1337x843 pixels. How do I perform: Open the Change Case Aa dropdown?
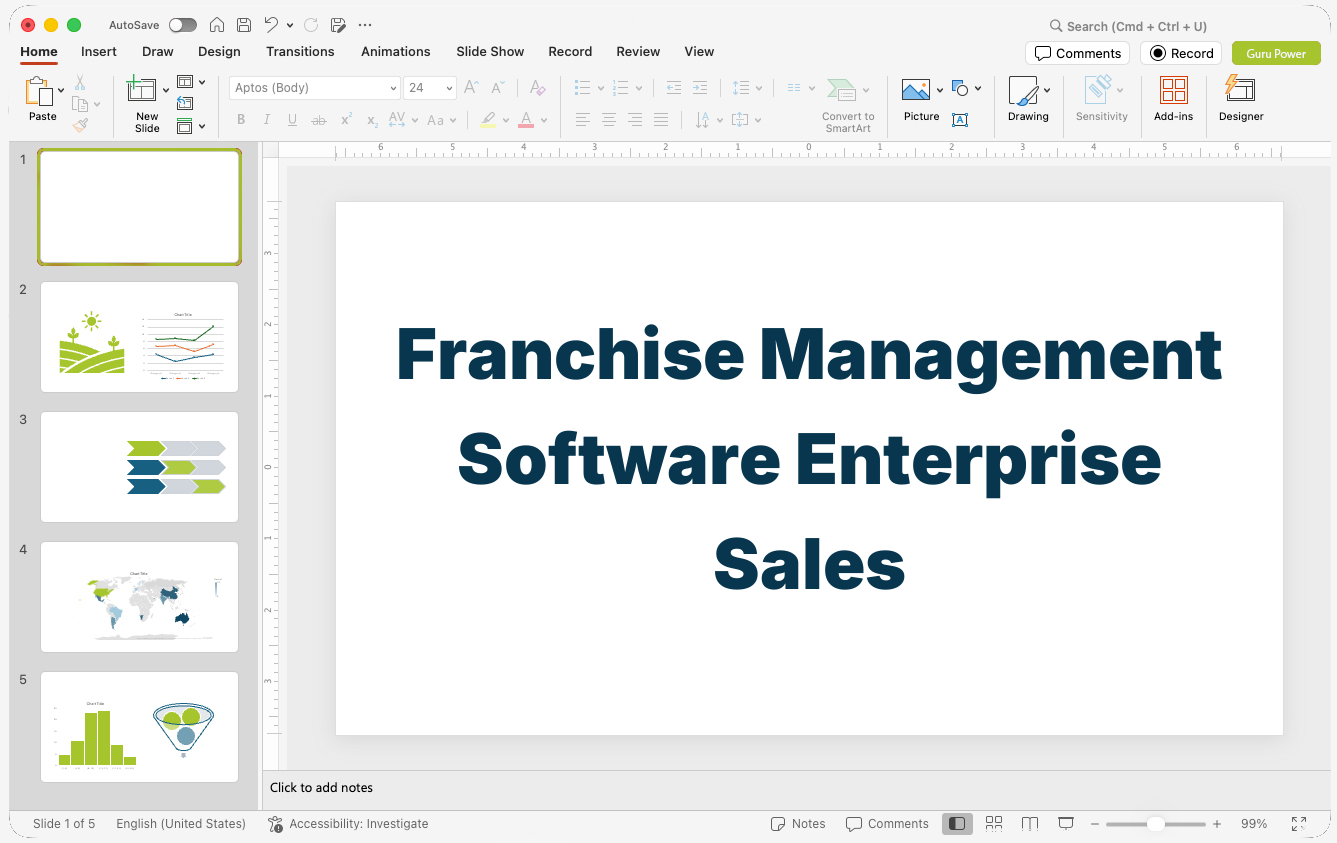(x=442, y=120)
